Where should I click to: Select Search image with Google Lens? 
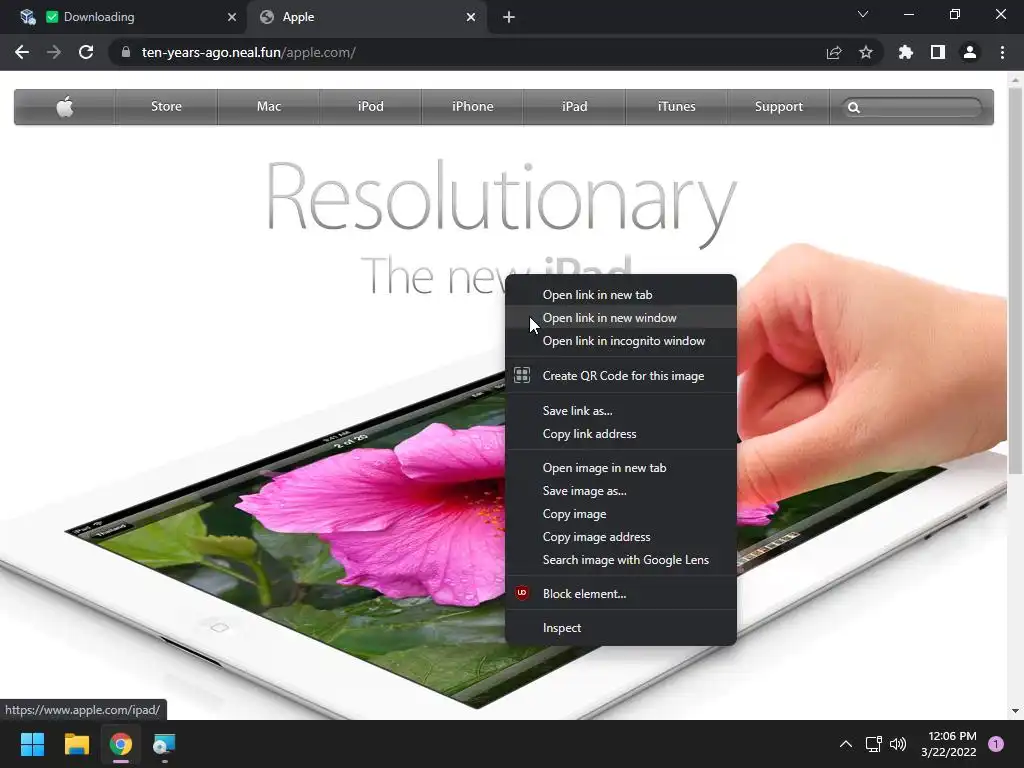[x=621, y=560]
